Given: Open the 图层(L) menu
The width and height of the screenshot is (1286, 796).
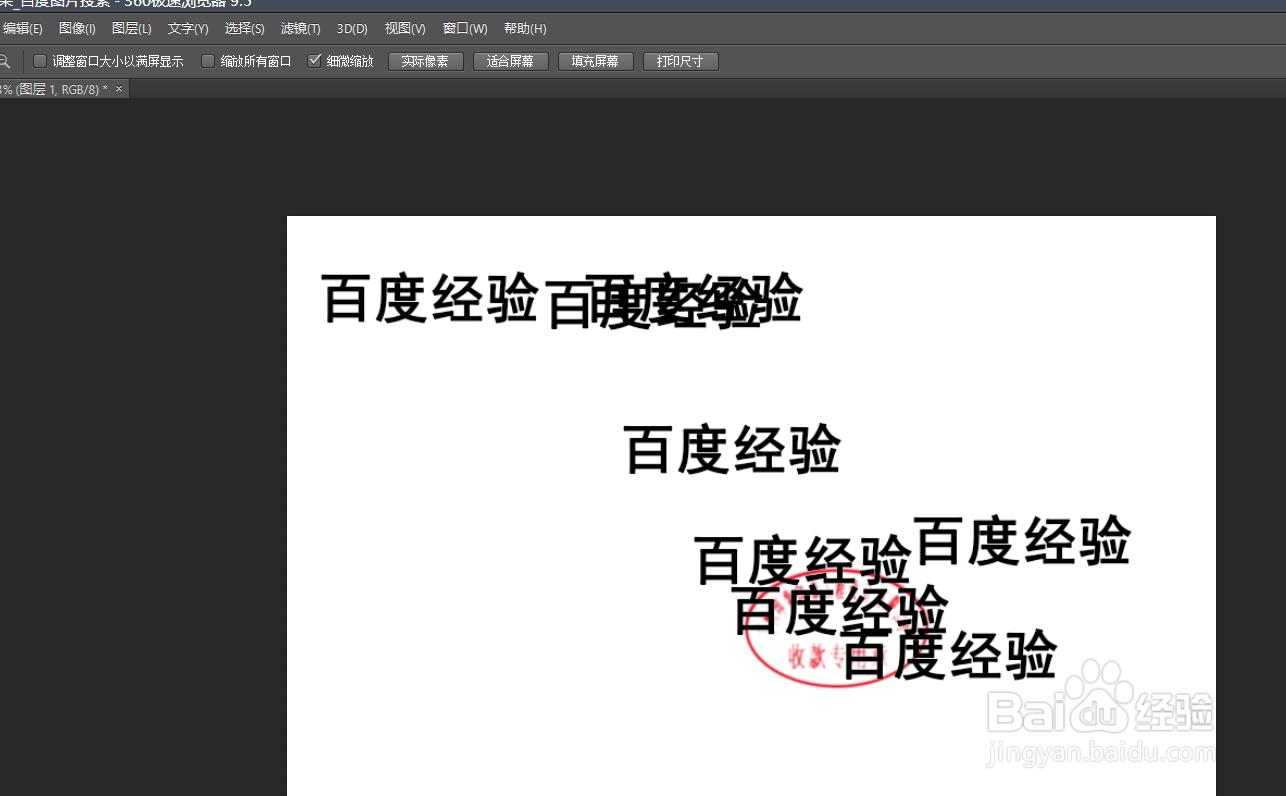Looking at the screenshot, I should (132, 29).
